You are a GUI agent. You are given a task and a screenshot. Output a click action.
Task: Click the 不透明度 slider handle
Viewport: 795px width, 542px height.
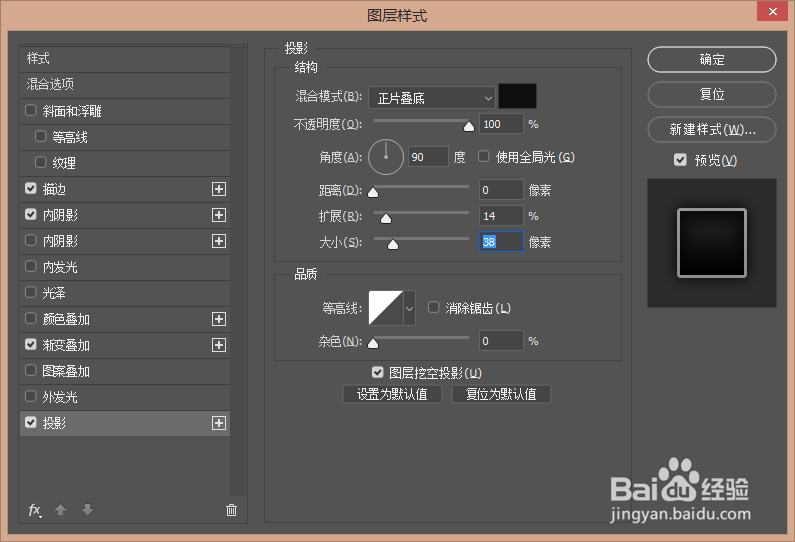(x=469, y=126)
